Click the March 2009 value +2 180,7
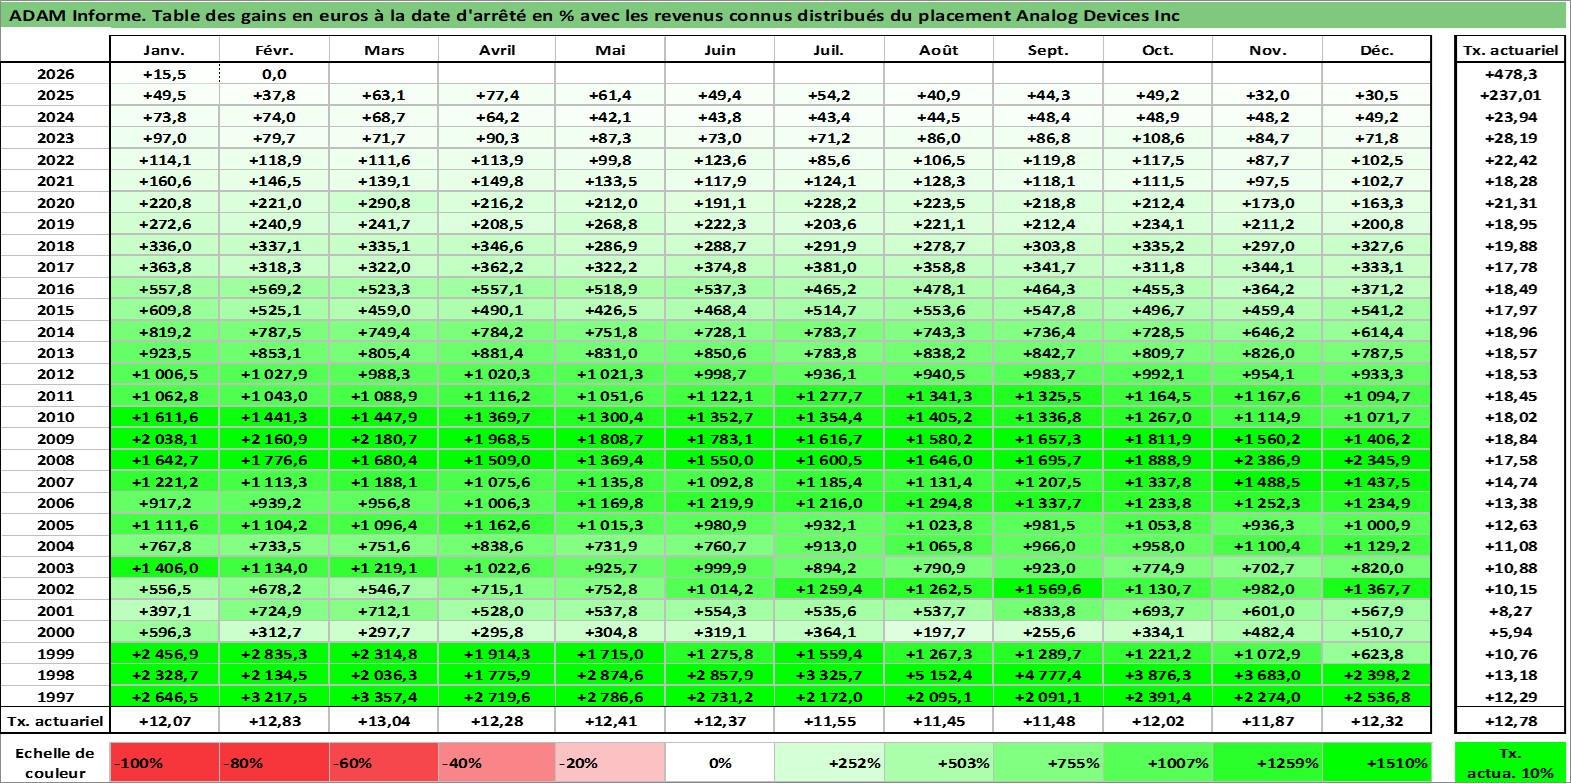 [x=384, y=439]
